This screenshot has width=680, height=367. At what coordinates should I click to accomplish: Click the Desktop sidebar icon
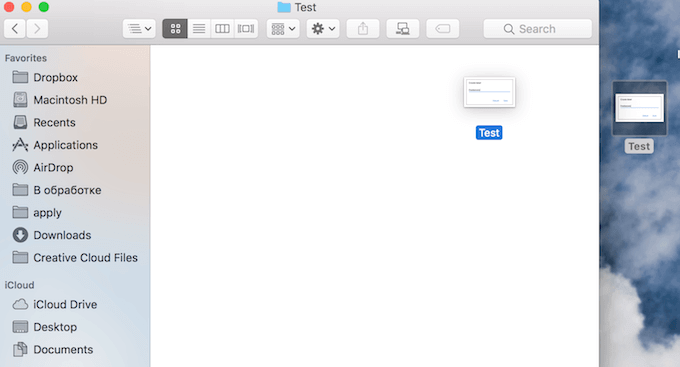tap(20, 327)
